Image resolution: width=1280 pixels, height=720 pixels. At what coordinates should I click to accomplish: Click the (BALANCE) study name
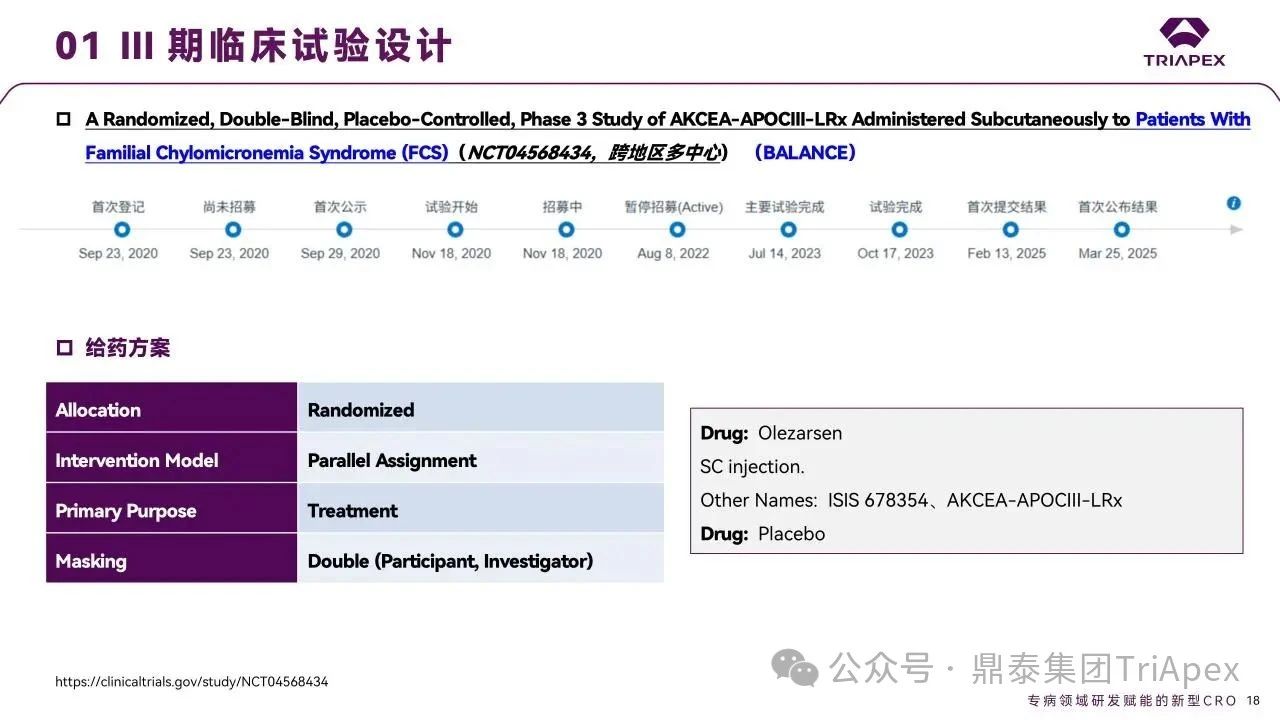805,153
